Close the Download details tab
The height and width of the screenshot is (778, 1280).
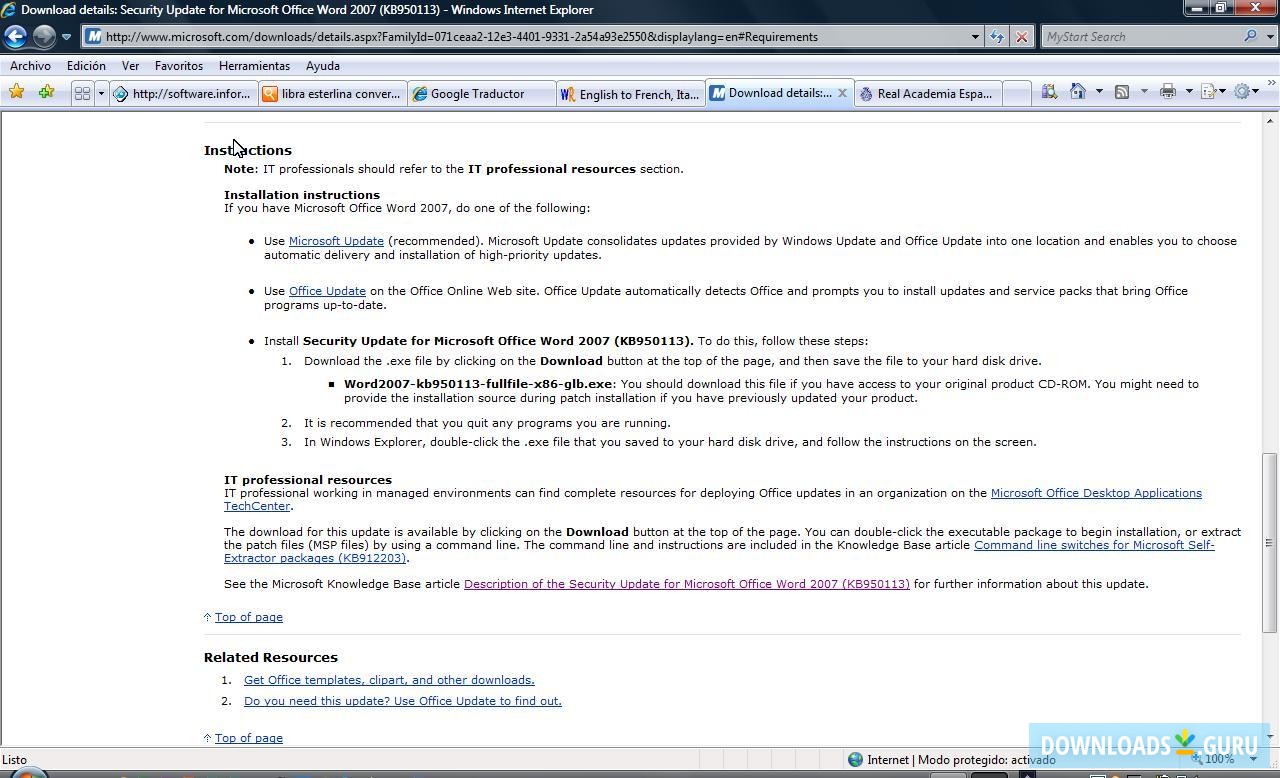842,93
